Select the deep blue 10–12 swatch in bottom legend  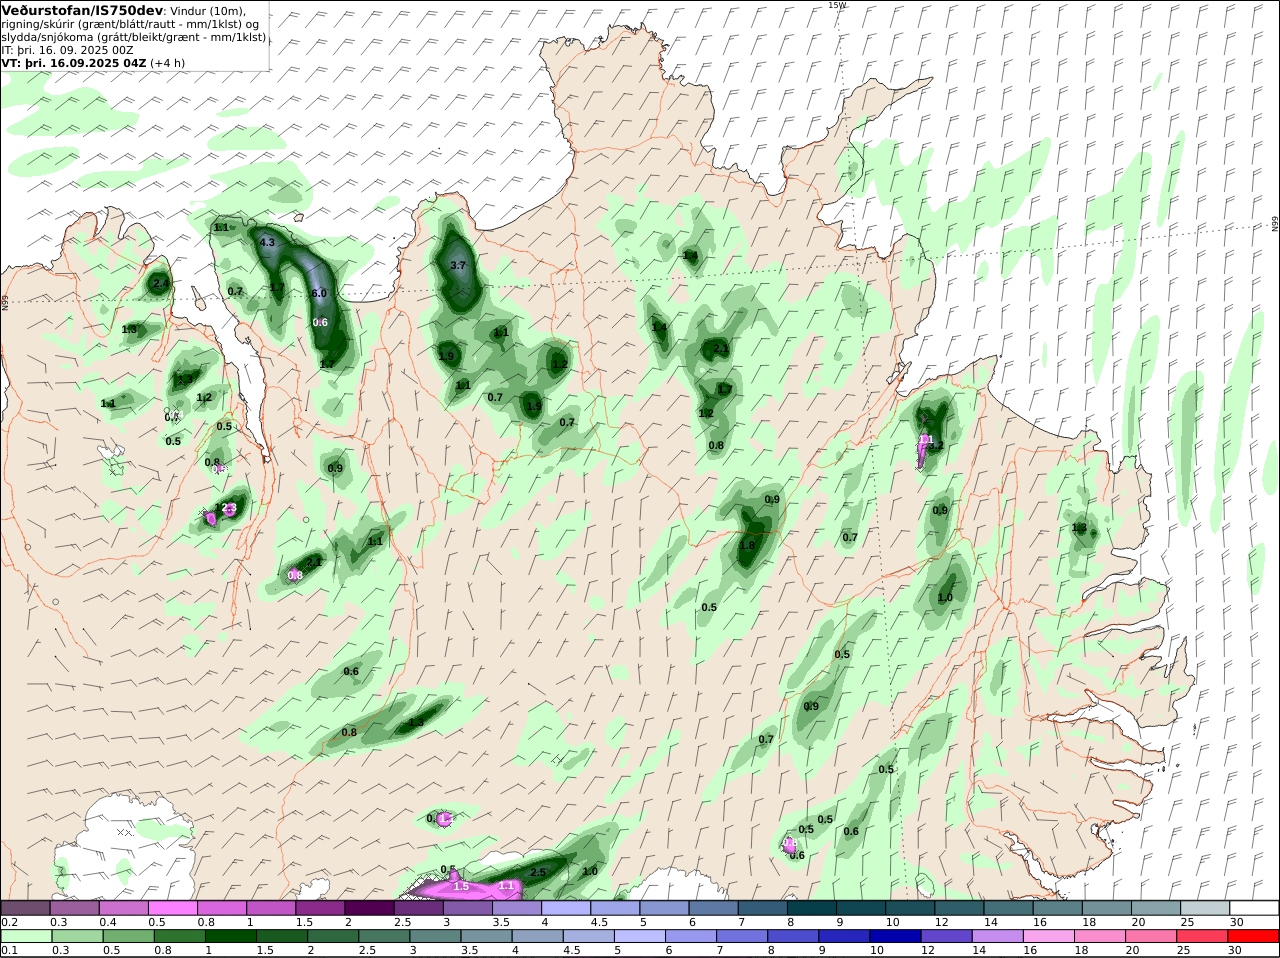(x=894, y=936)
